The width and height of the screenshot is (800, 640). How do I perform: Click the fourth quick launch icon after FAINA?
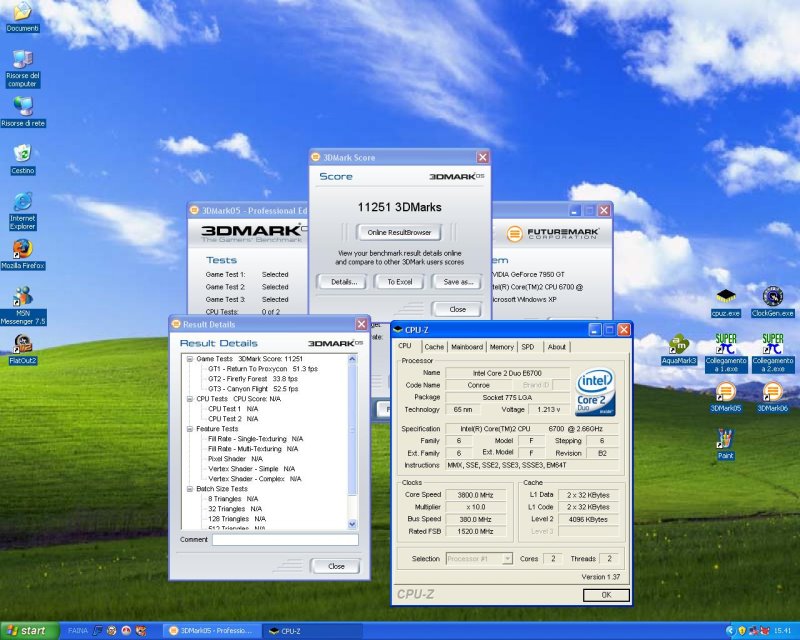click(x=141, y=631)
